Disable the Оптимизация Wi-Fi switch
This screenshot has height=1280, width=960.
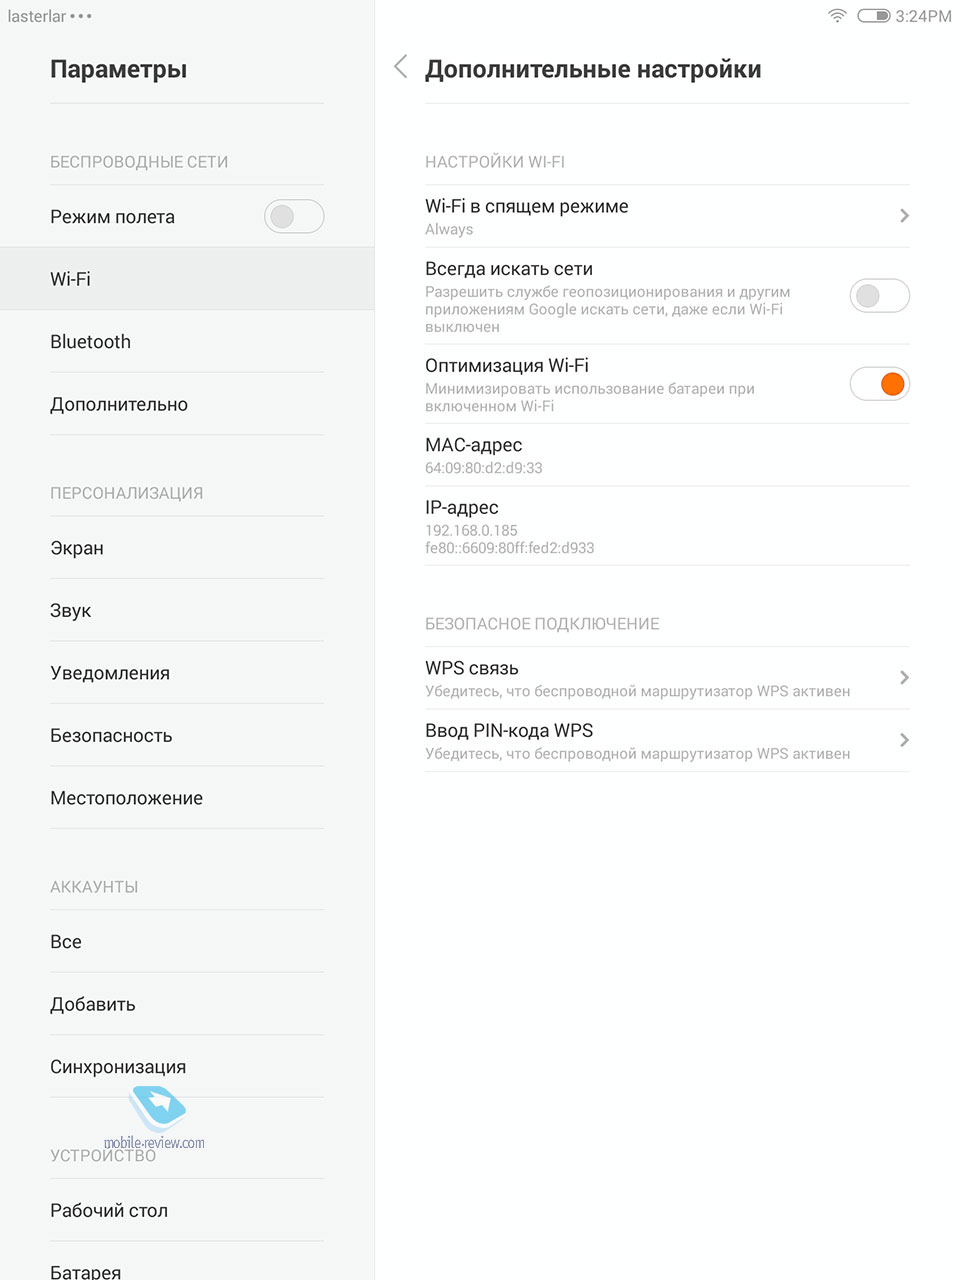[x=879, y=383]
